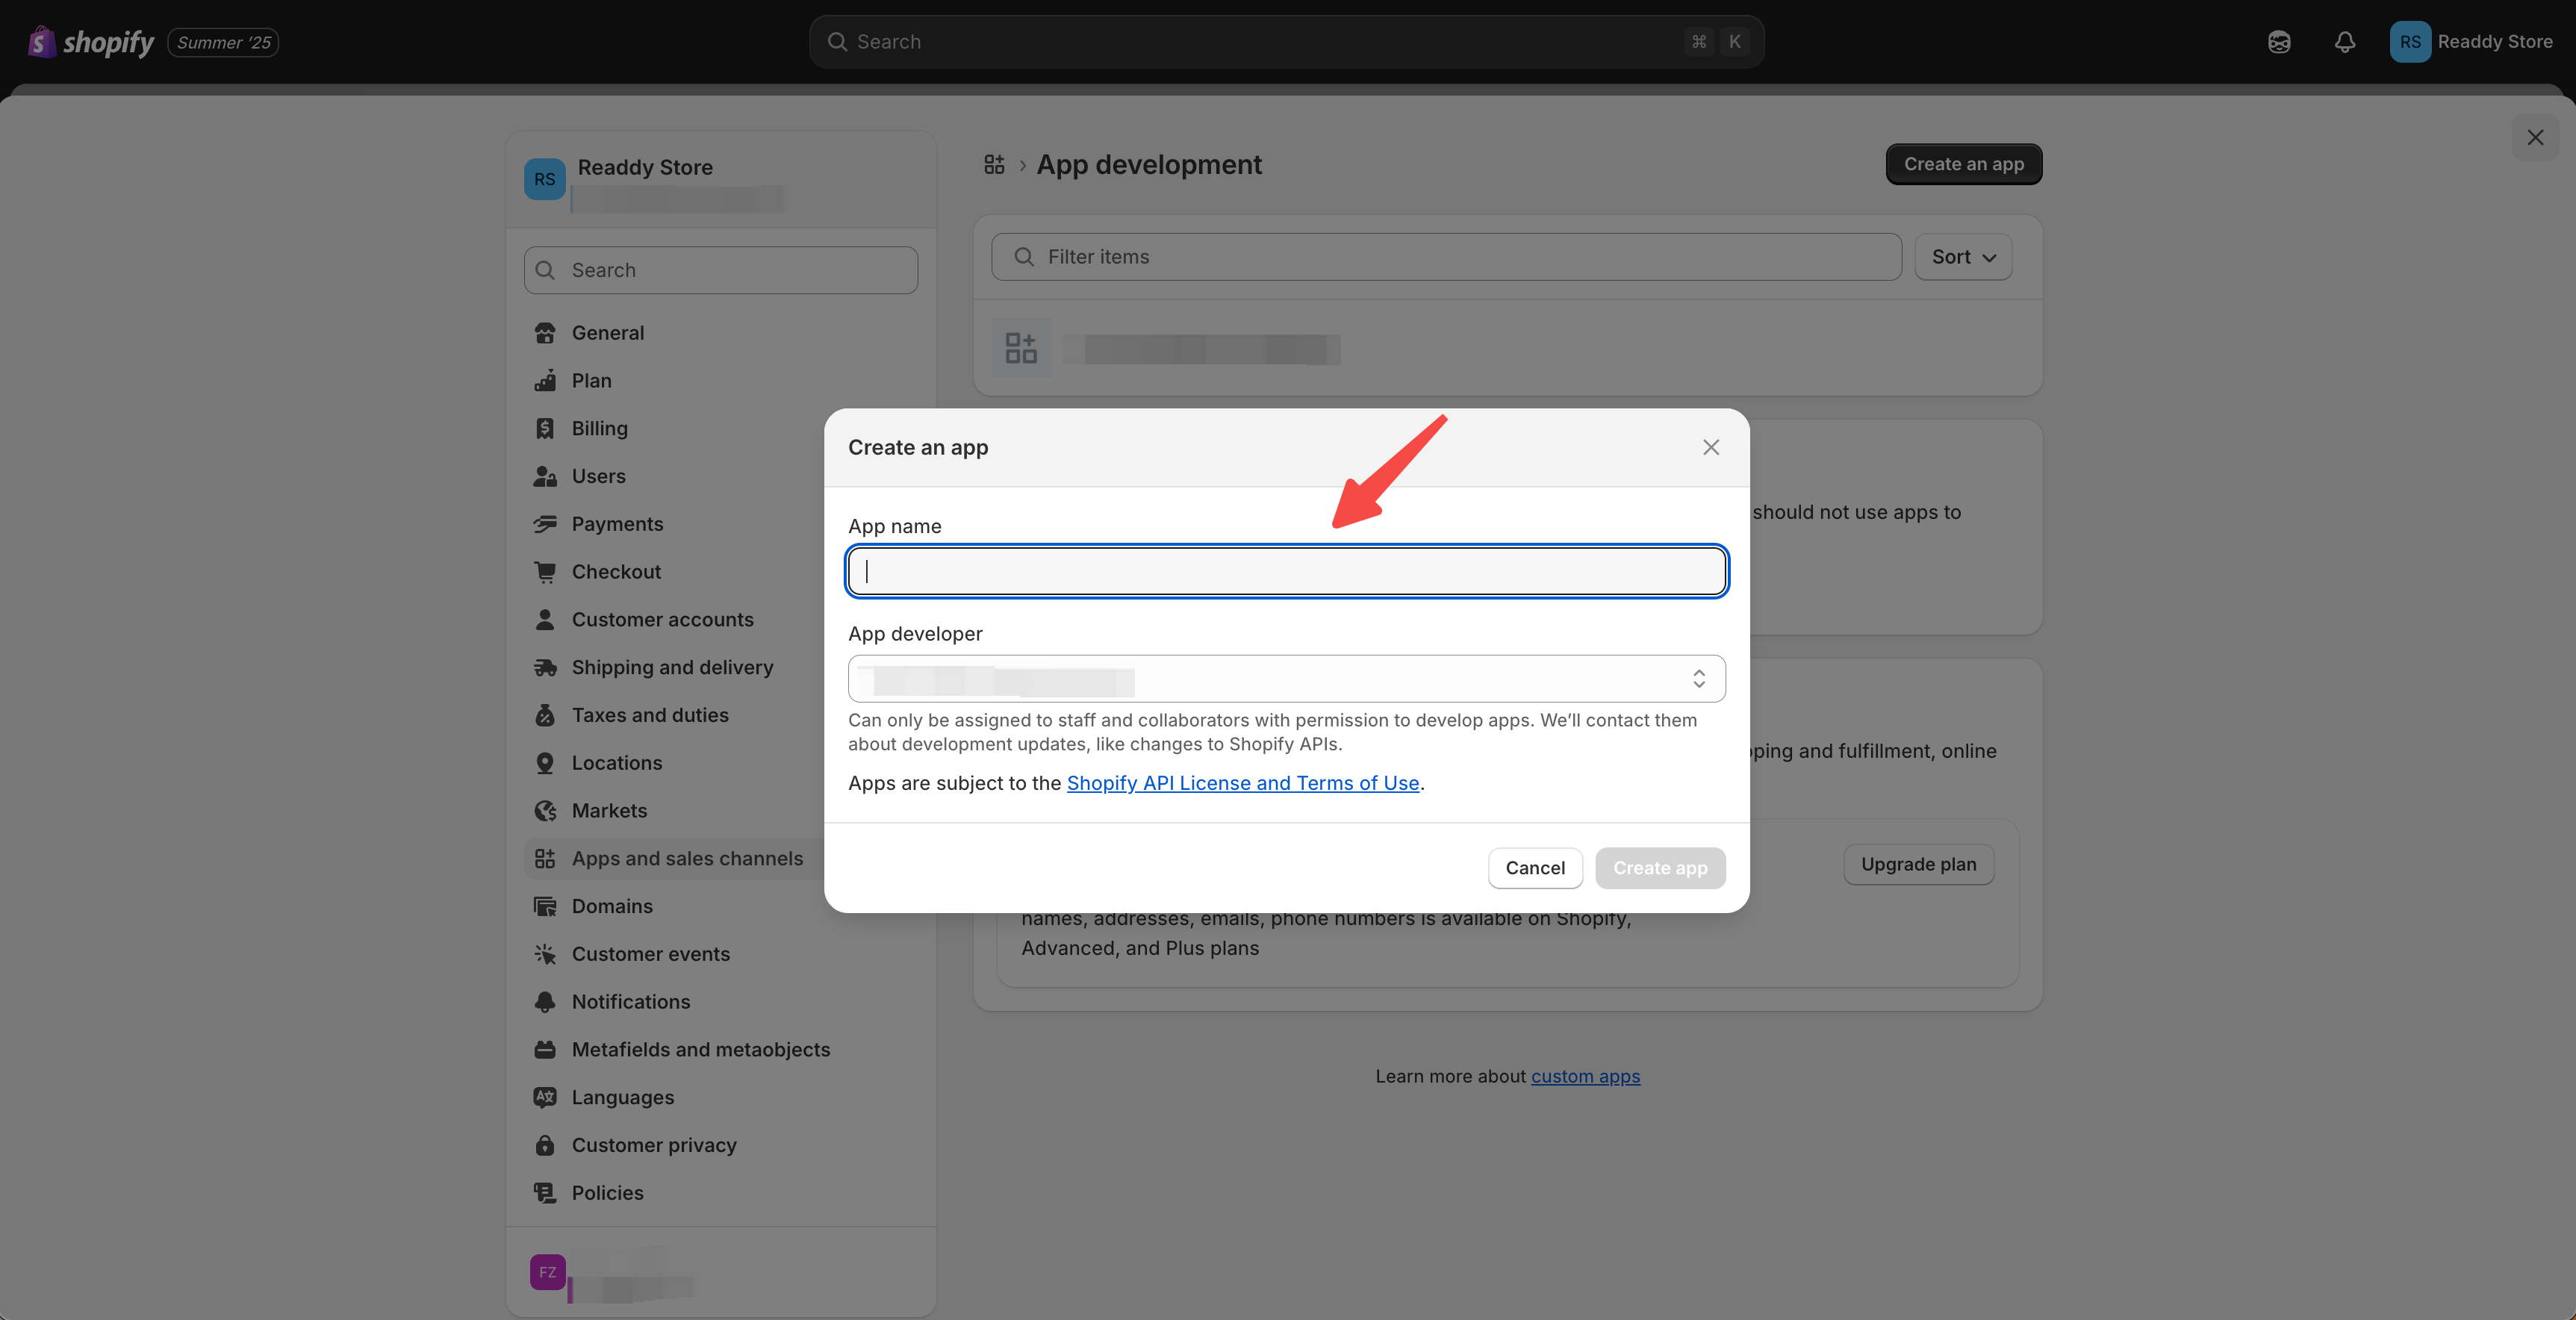Click the Markets globe icon
The image size is (2576, 1320).
click(x=545, y=811)
